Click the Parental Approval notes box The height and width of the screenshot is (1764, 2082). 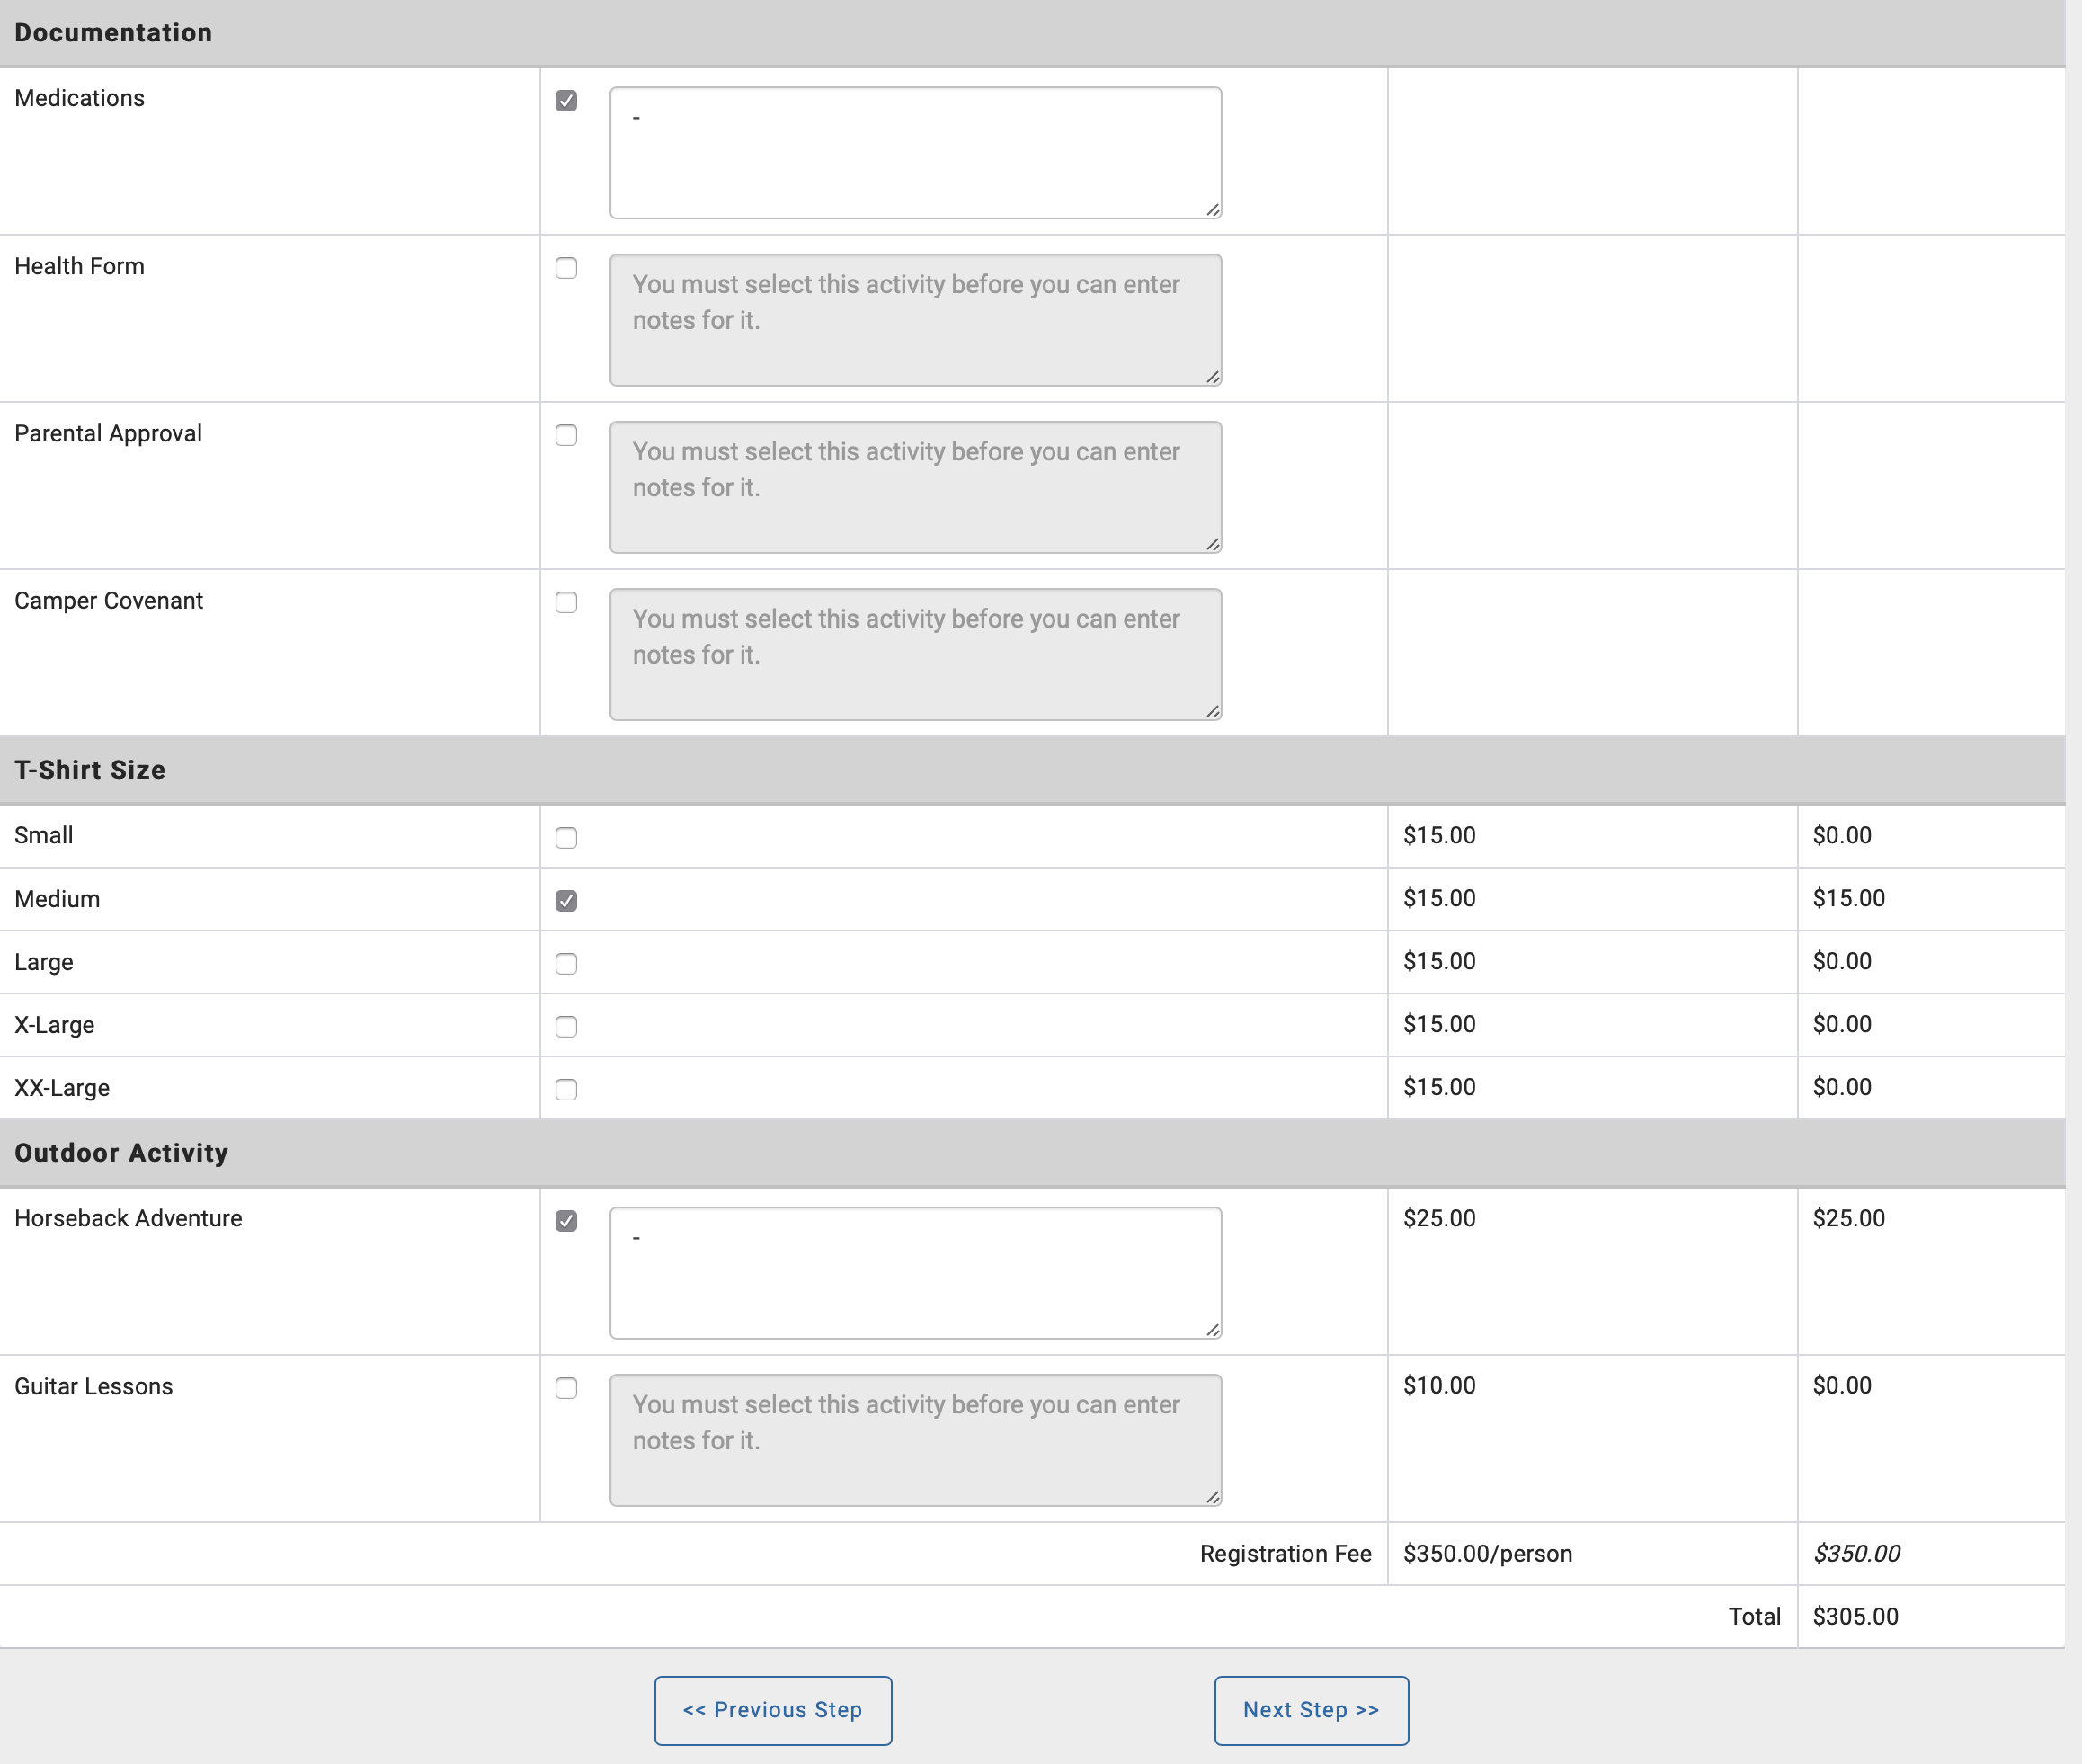coord(915,487)
